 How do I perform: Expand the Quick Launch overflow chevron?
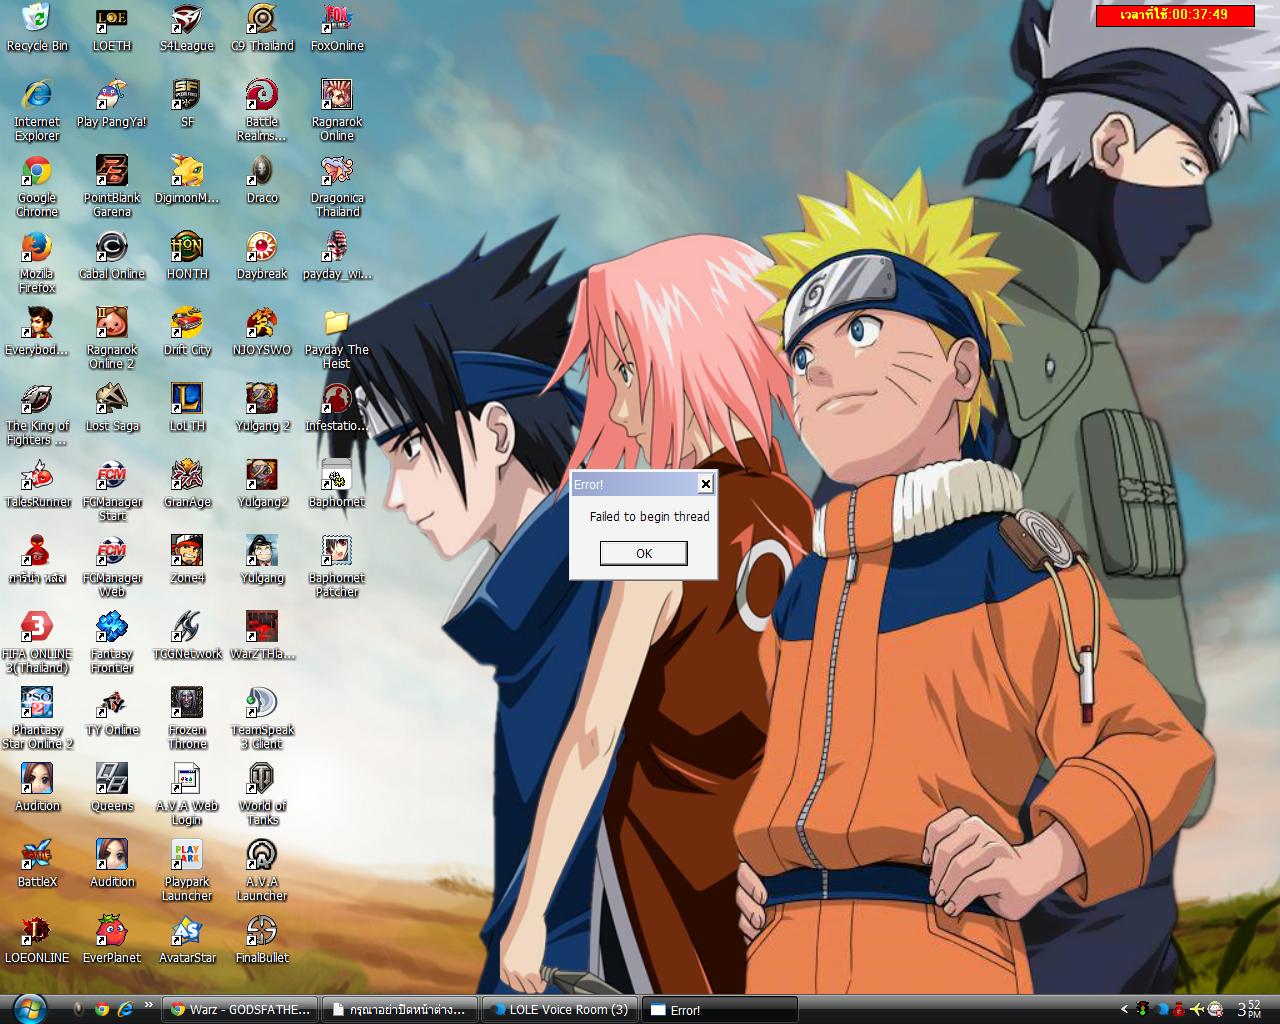[x=149, y=1005]
